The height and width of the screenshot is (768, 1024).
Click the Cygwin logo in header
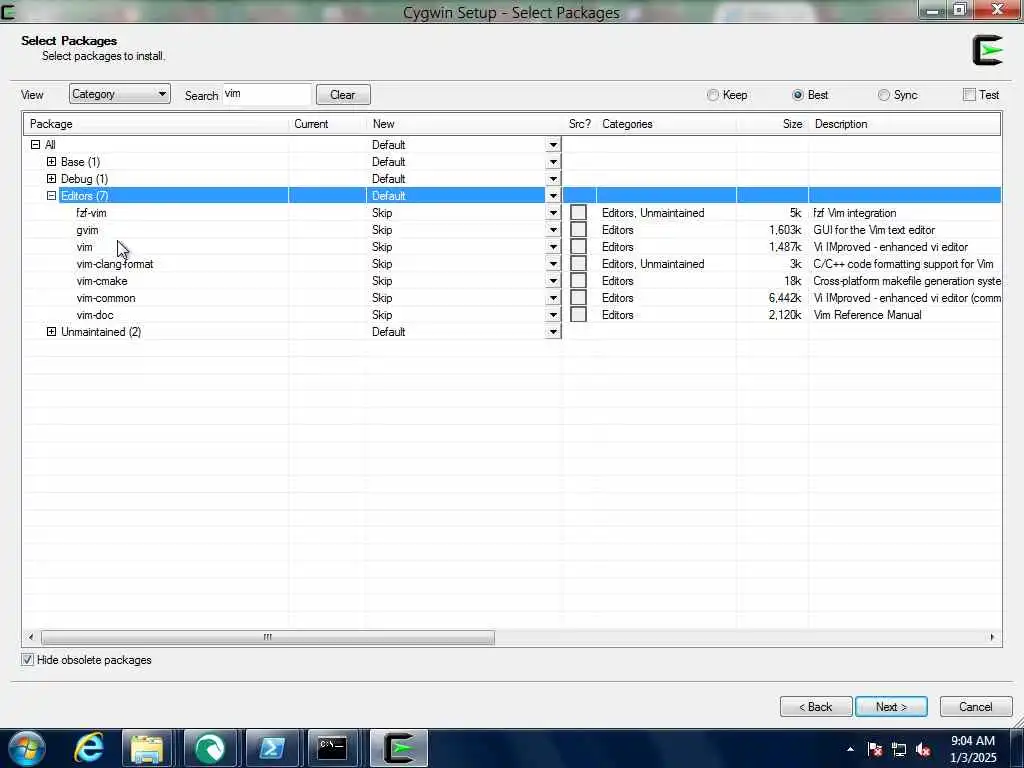(987, 50)
